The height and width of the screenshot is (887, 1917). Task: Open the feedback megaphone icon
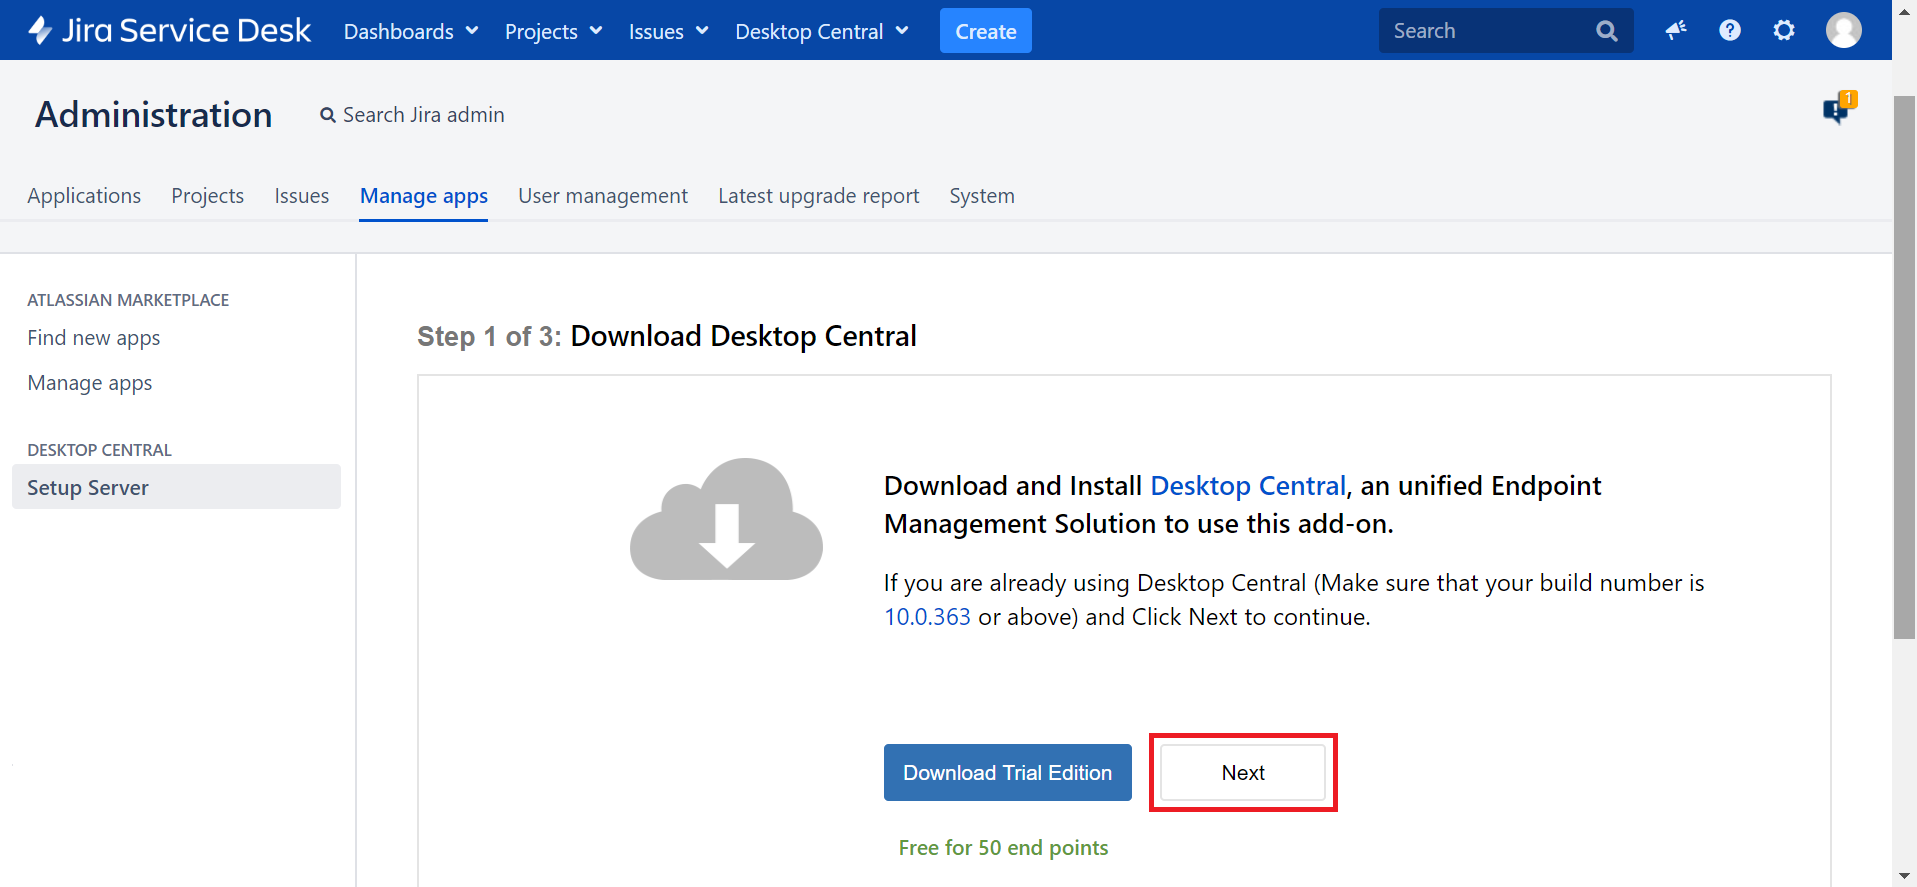tap(1676, 30)
